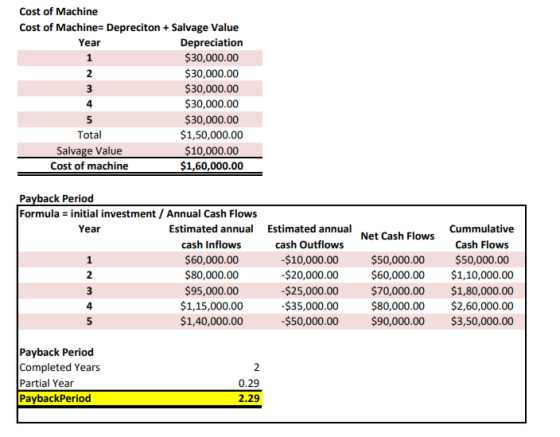
Task: Select the $1,50,000.00 total depreciation cell
Action: pyautogui.click(x=211, y=135)
